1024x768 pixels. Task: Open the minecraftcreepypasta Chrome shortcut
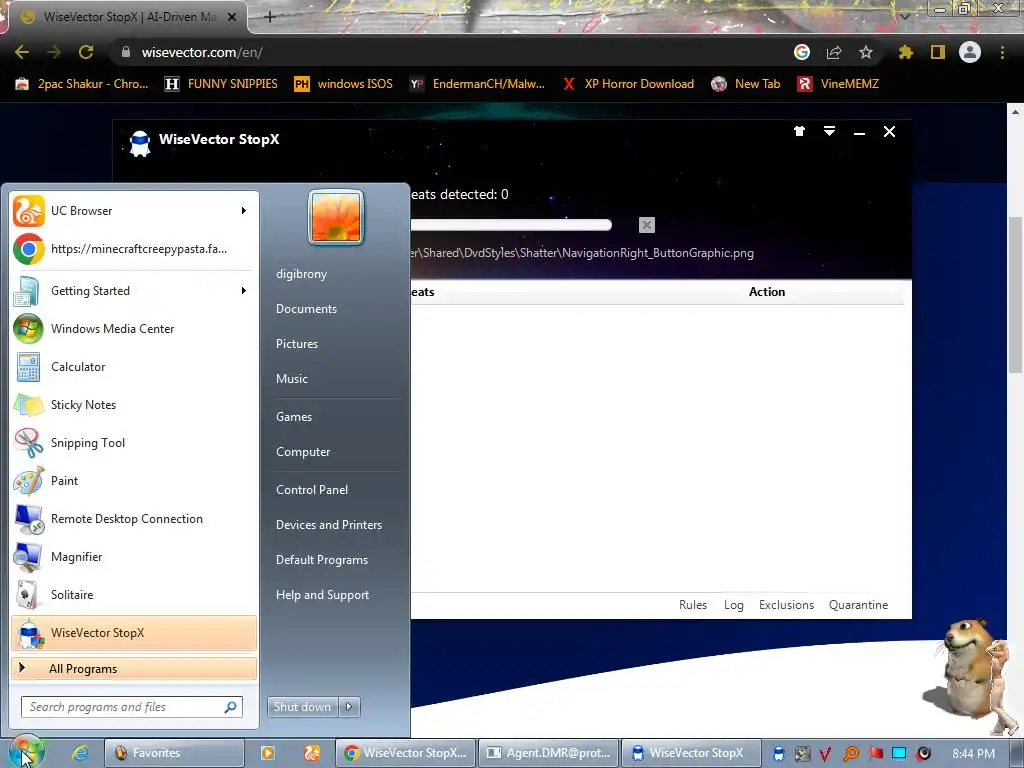134,249
